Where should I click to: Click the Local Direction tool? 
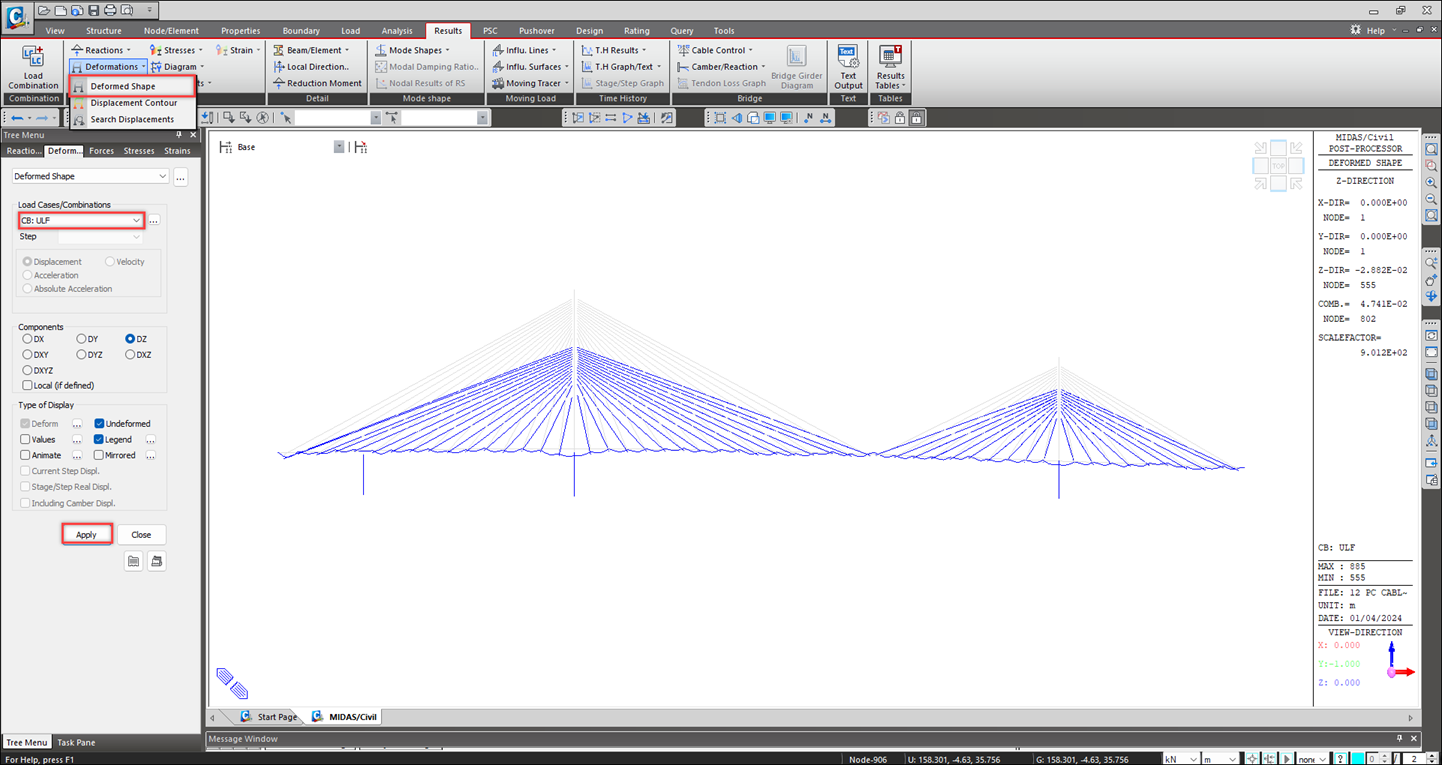click(311, 67)
